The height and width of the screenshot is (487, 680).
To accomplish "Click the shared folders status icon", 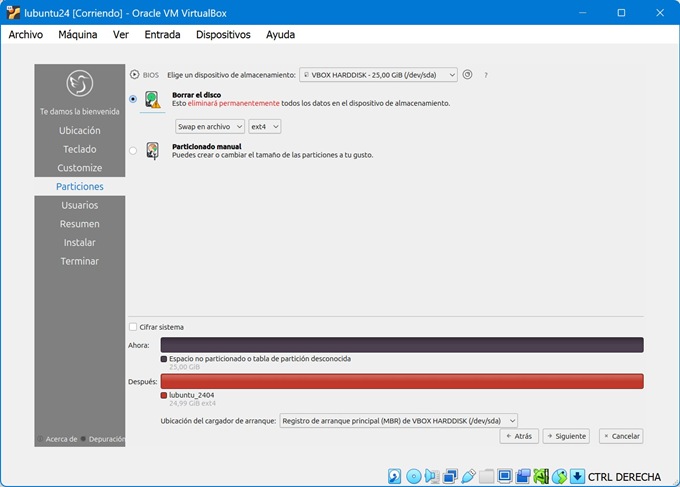I will point(487,476).
